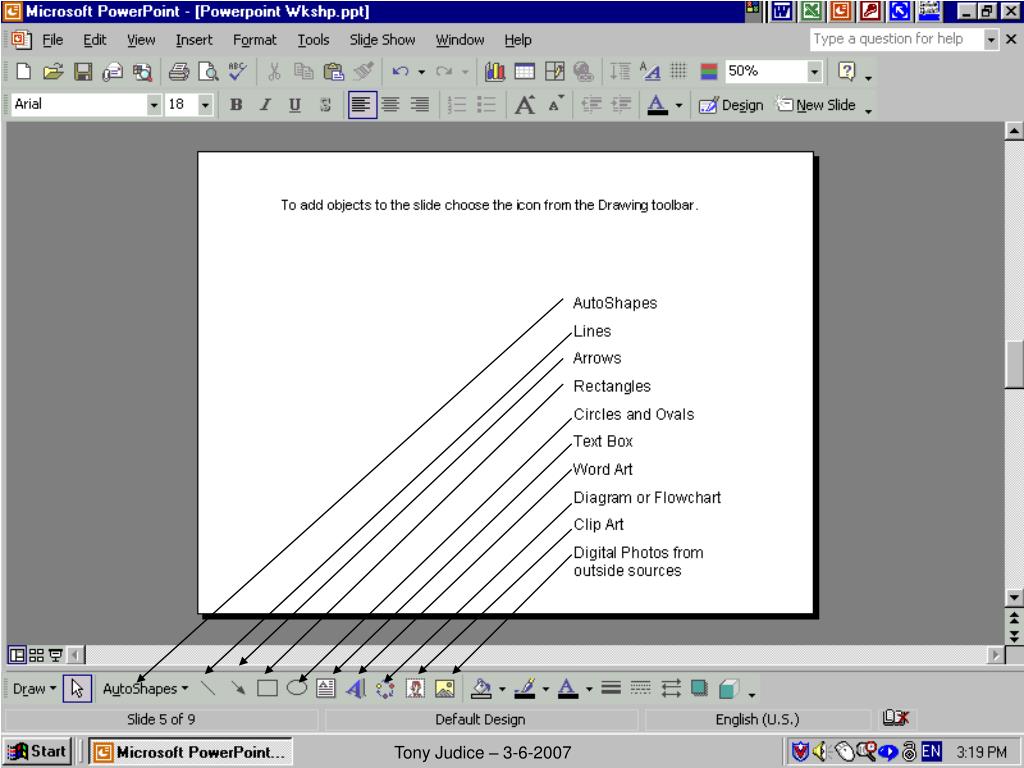
Task: Select the Arrow drawing tool
Action: point(238,688)
